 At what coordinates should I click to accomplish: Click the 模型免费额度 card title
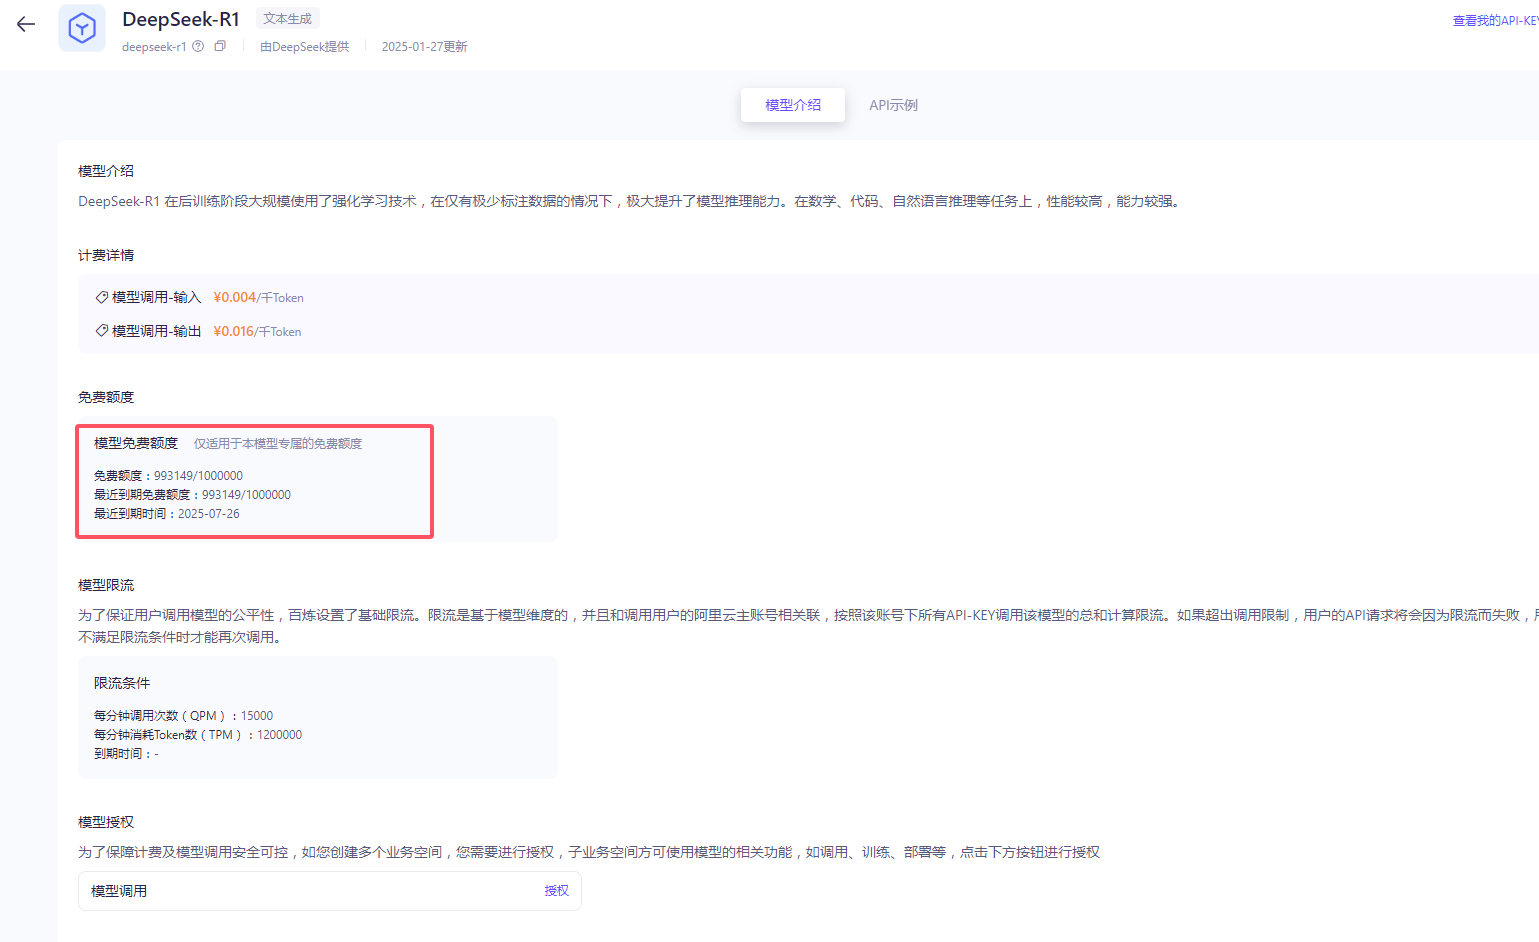(x=136, y=443)
